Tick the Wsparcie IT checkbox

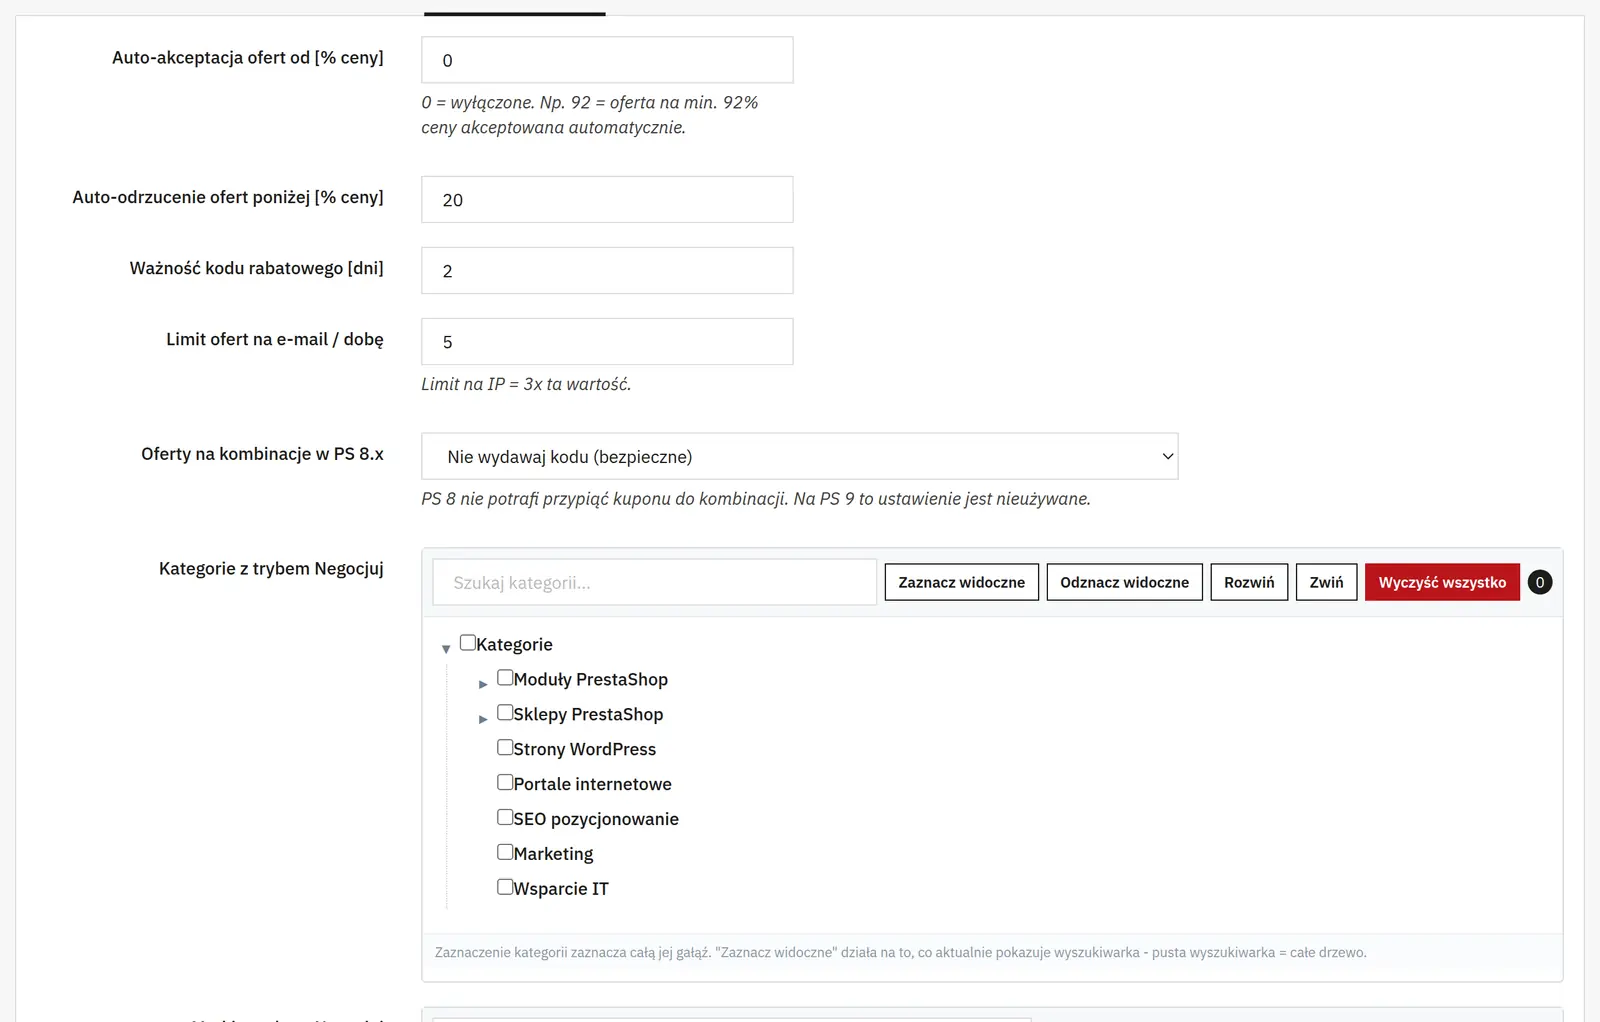505,887
